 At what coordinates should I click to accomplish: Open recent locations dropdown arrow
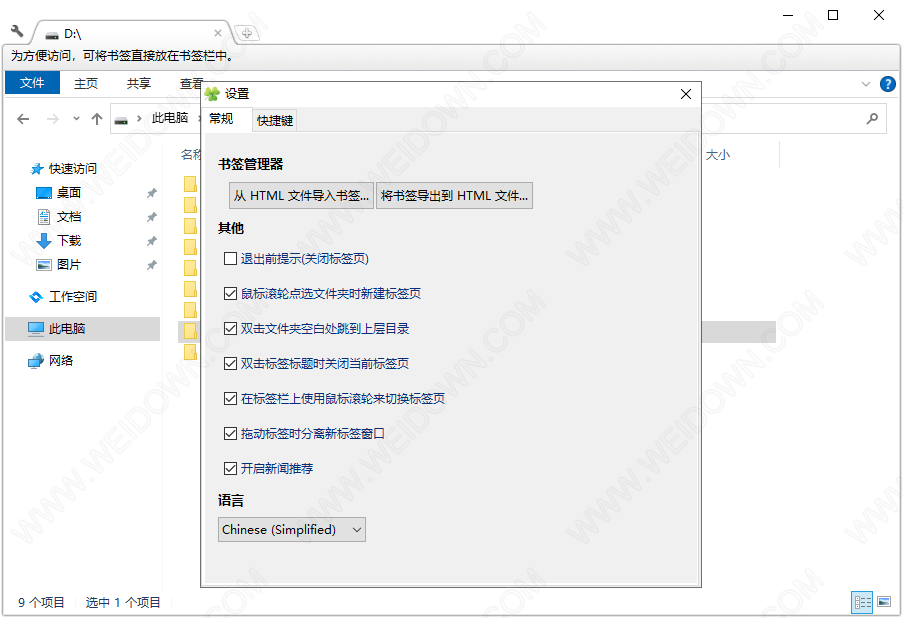(x=76, y=119)
